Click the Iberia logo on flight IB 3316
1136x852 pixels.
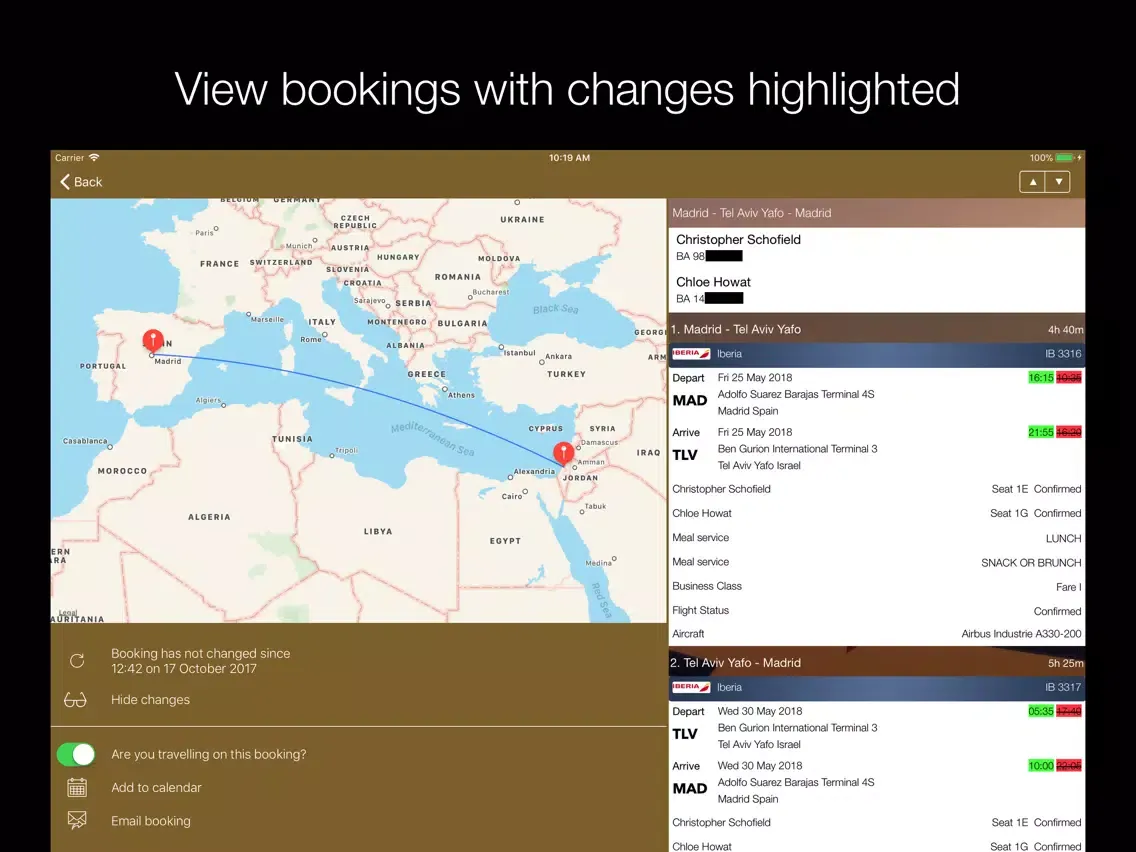690,354
